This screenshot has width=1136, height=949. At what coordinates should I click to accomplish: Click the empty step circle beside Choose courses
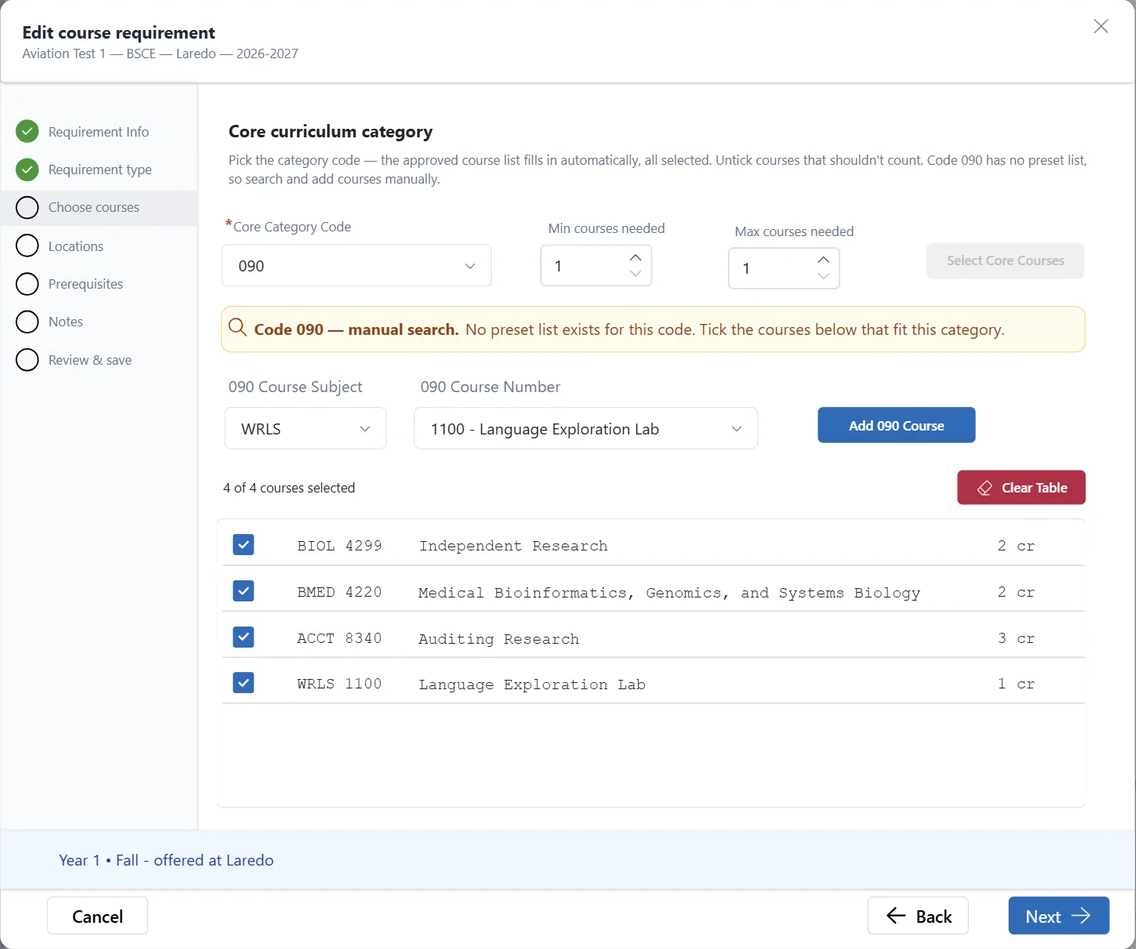(27, 207)
